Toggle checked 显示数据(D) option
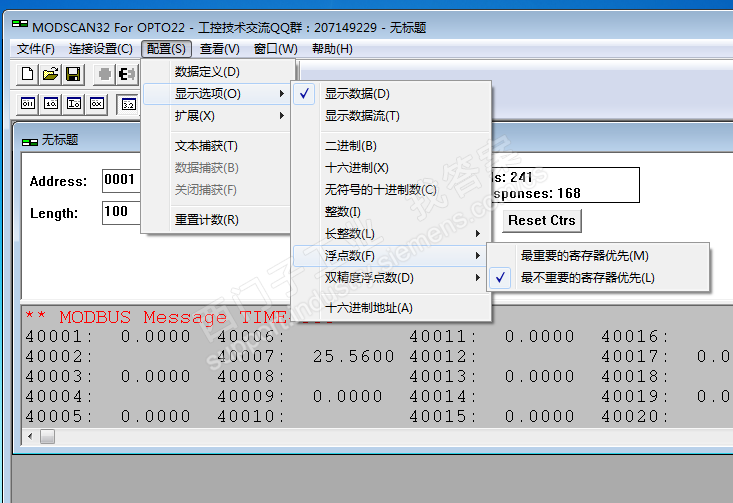 click(391, 94)
